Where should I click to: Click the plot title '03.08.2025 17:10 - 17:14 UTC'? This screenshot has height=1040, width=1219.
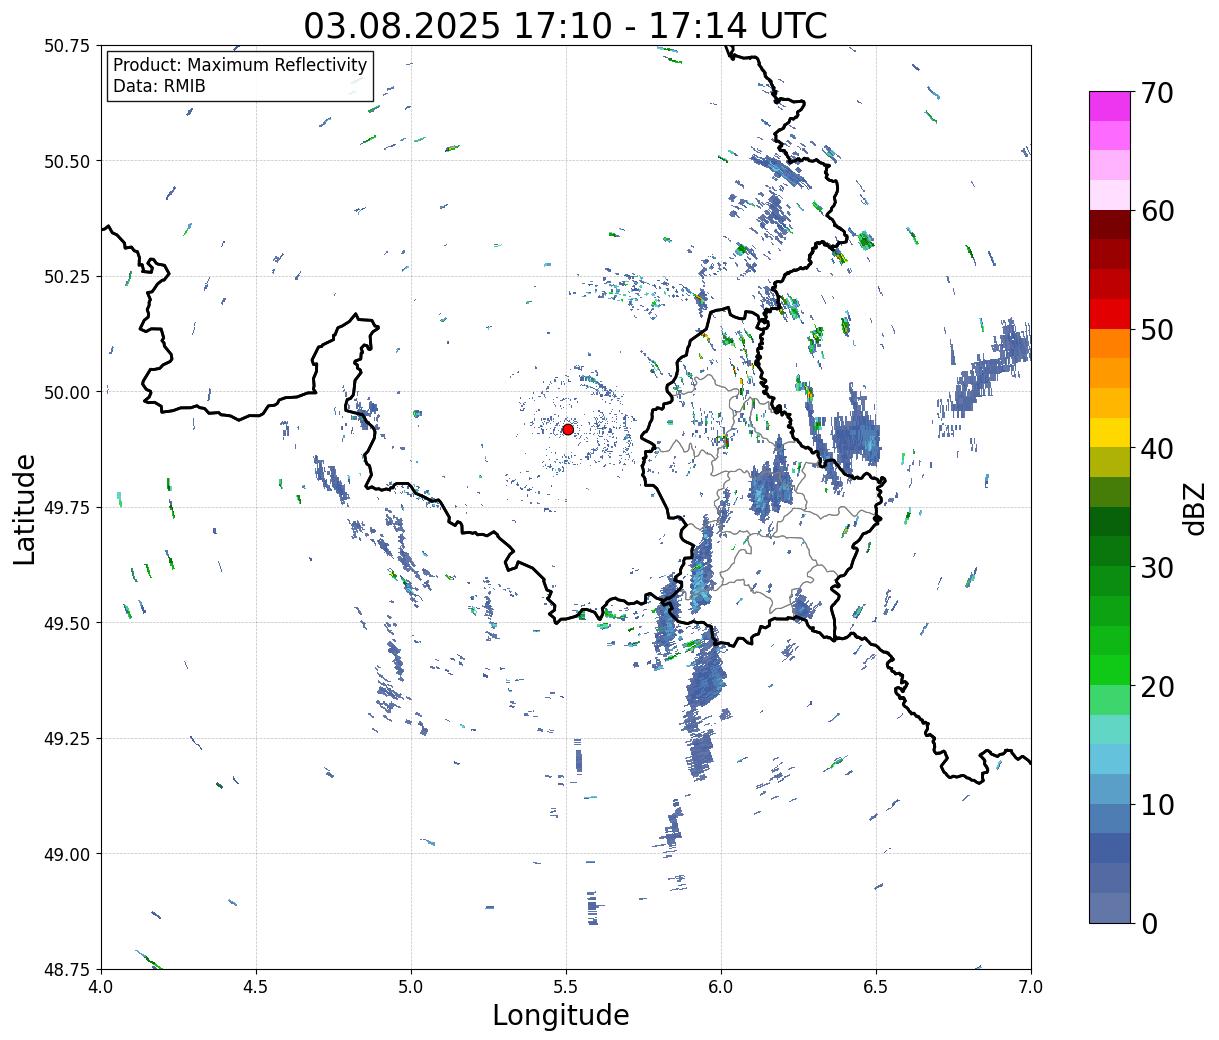(x=565, y=25)
